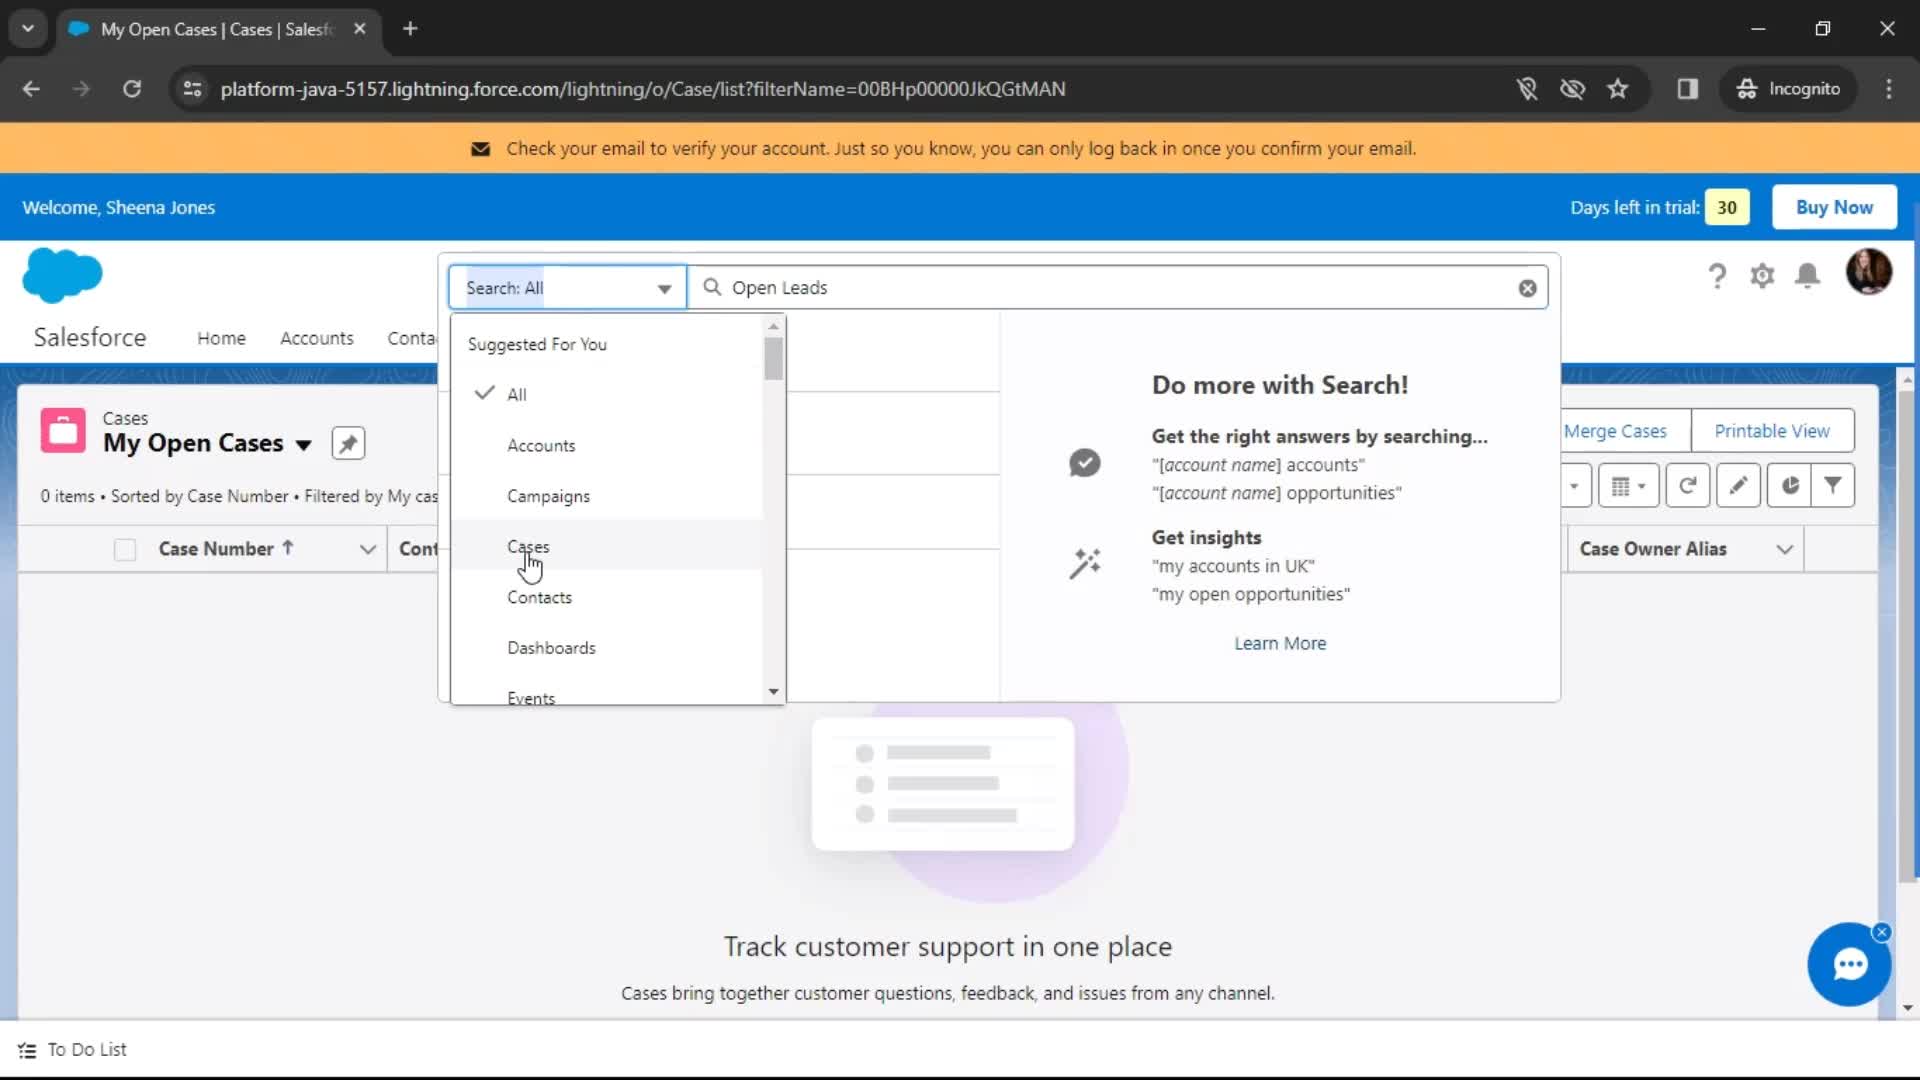
Task: Go back in browser
Action: click(31, 89)
